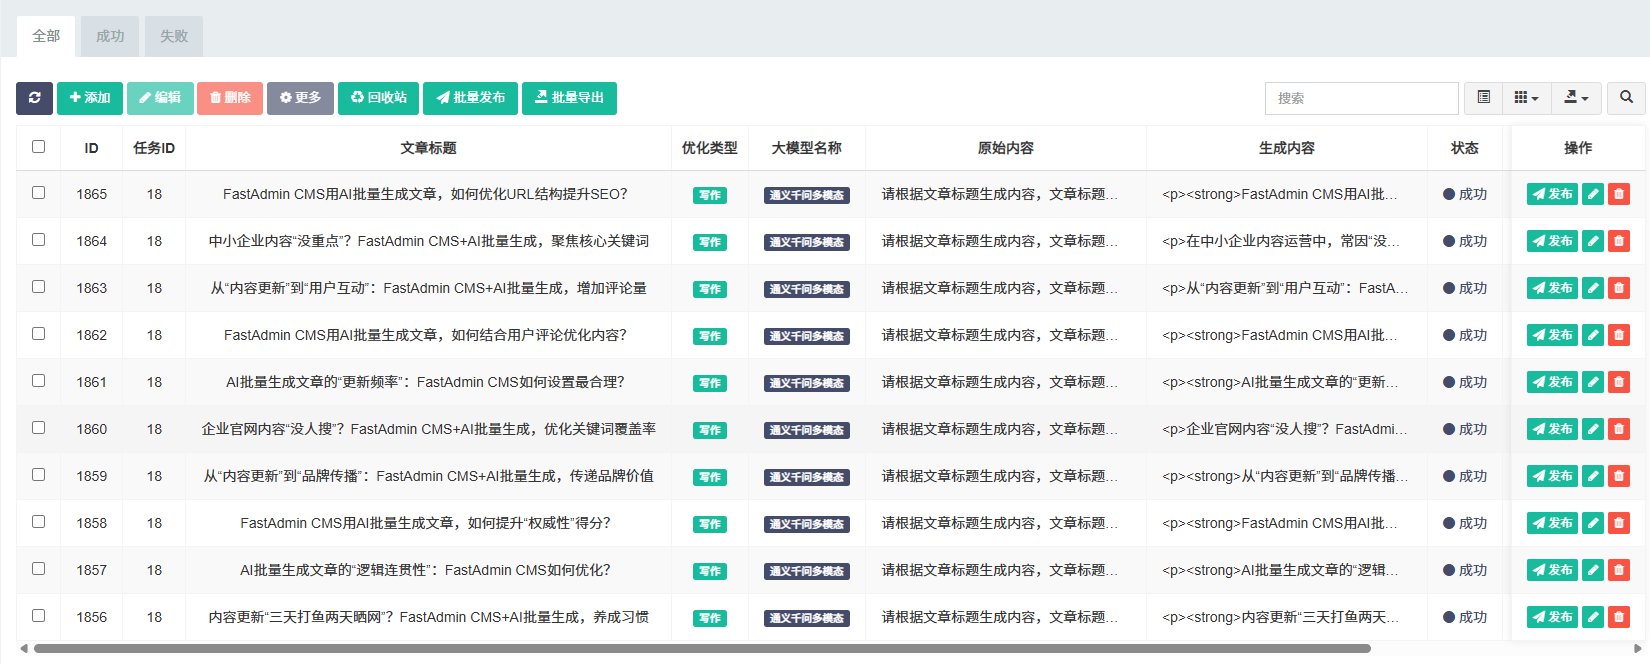Delete row 1863 with trash icon
Image resolution: width=1650 pixels, height=664 pixels.
click(x=1619, y=288)
